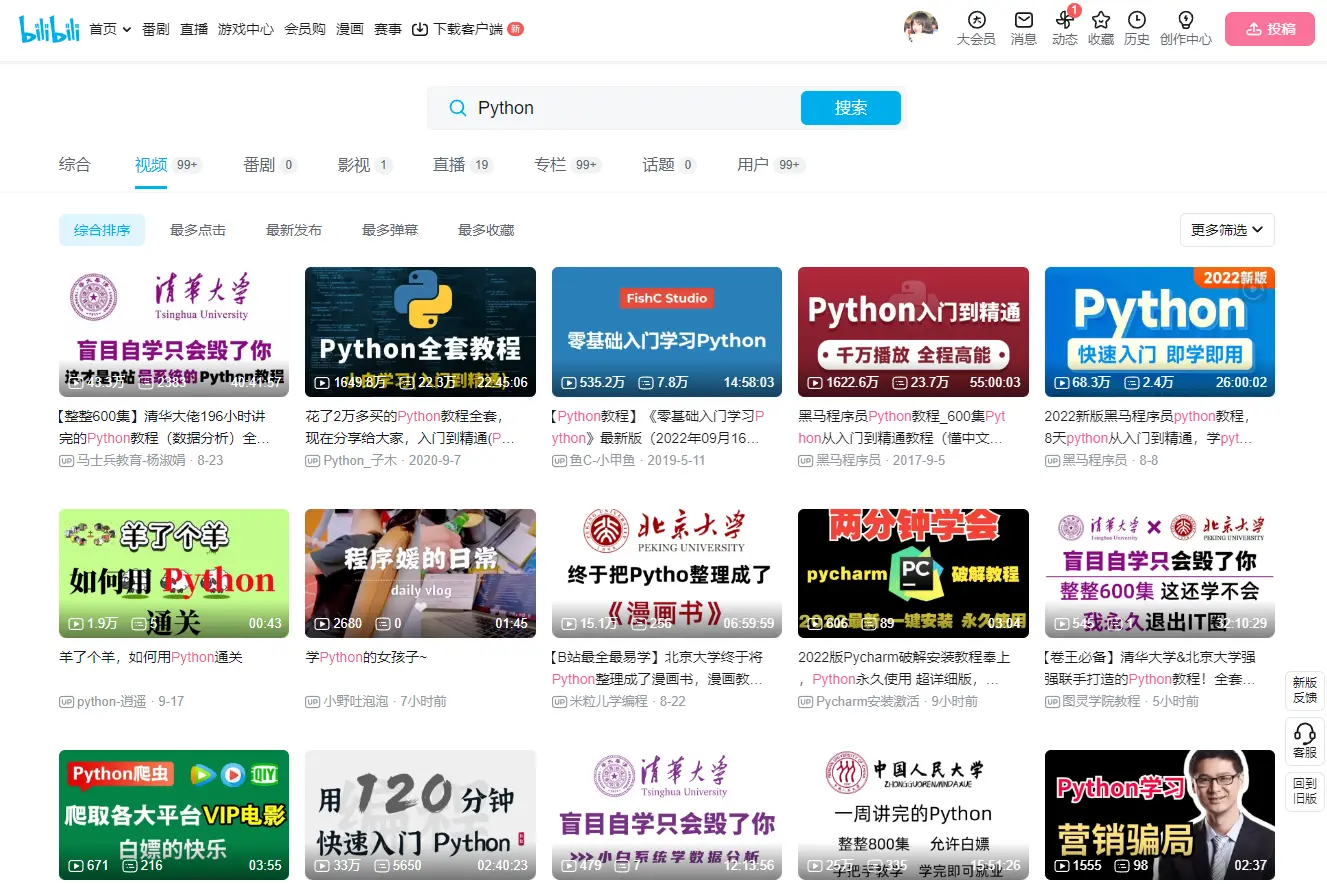
Task: Open uploader python-逍遥
Action: point(112,701)
